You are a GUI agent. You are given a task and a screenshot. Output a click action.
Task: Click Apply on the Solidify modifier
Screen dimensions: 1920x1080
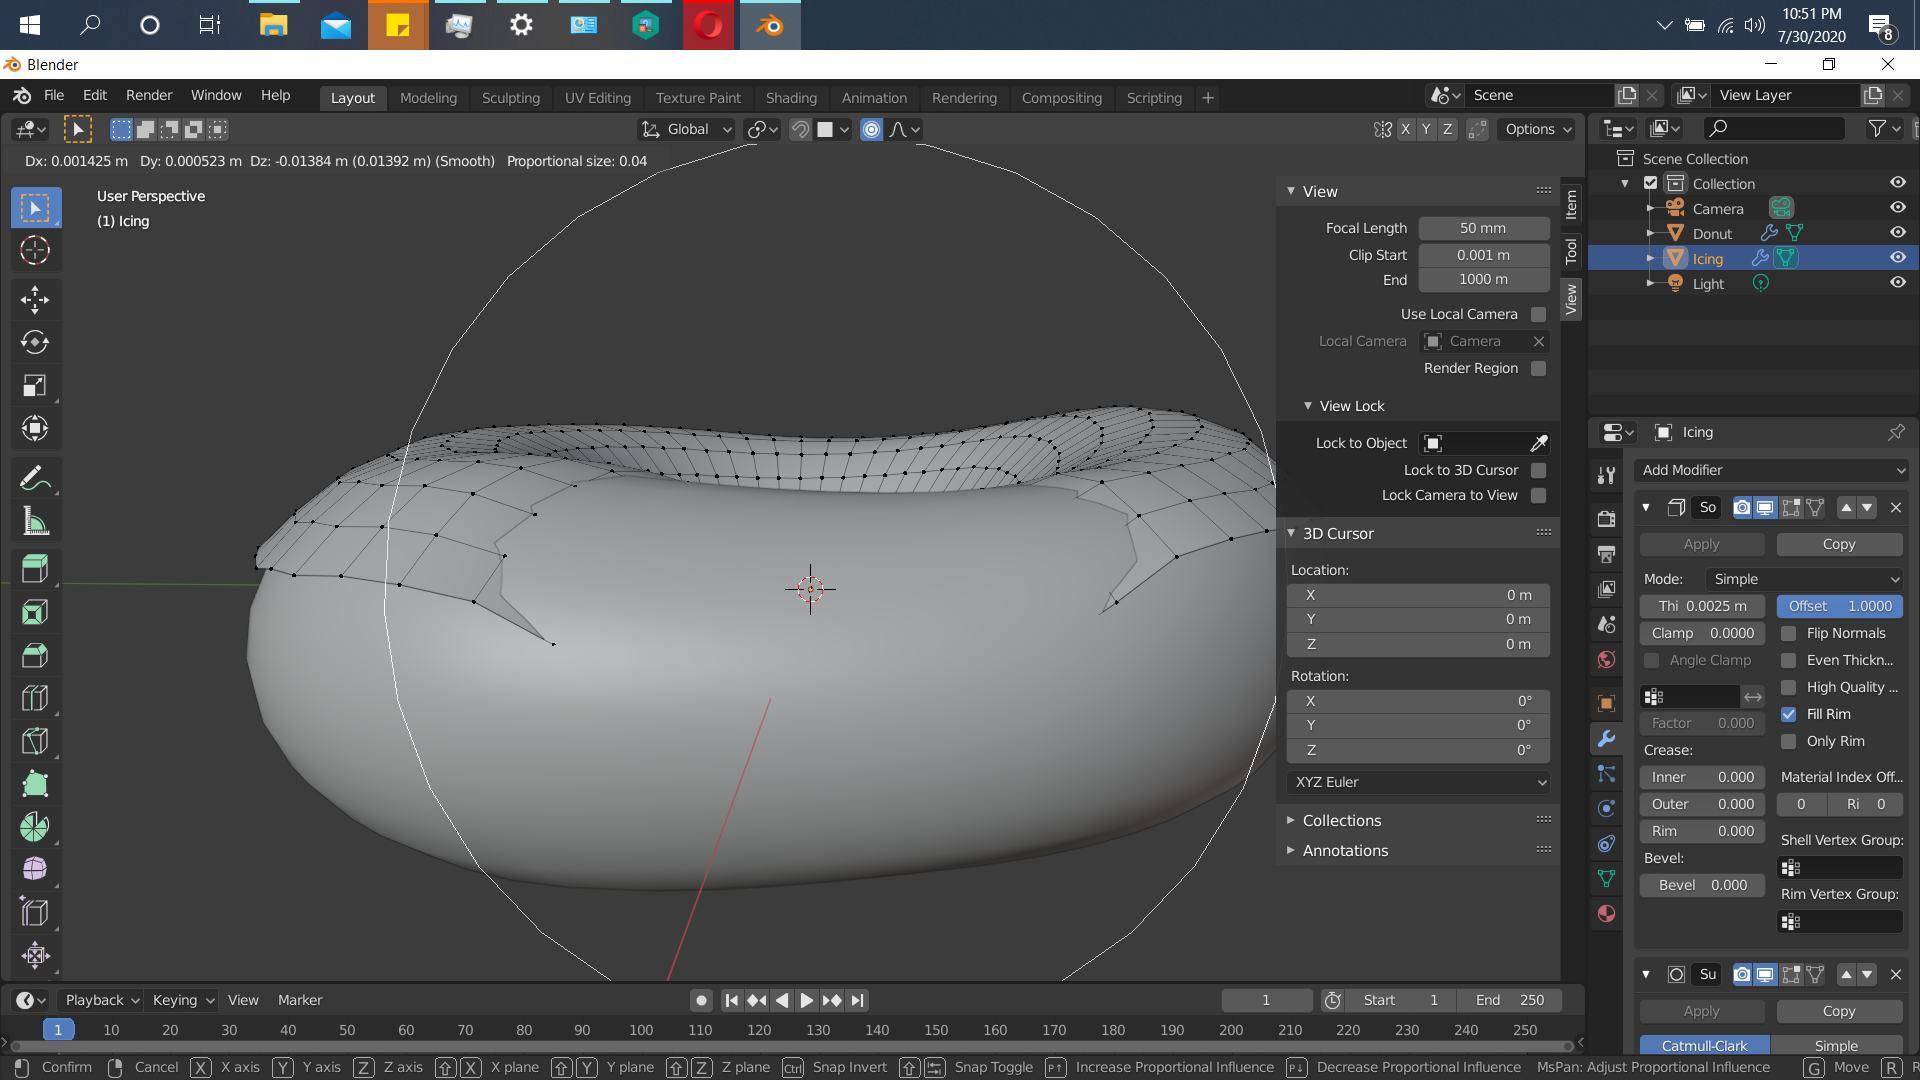[1701, 544]
